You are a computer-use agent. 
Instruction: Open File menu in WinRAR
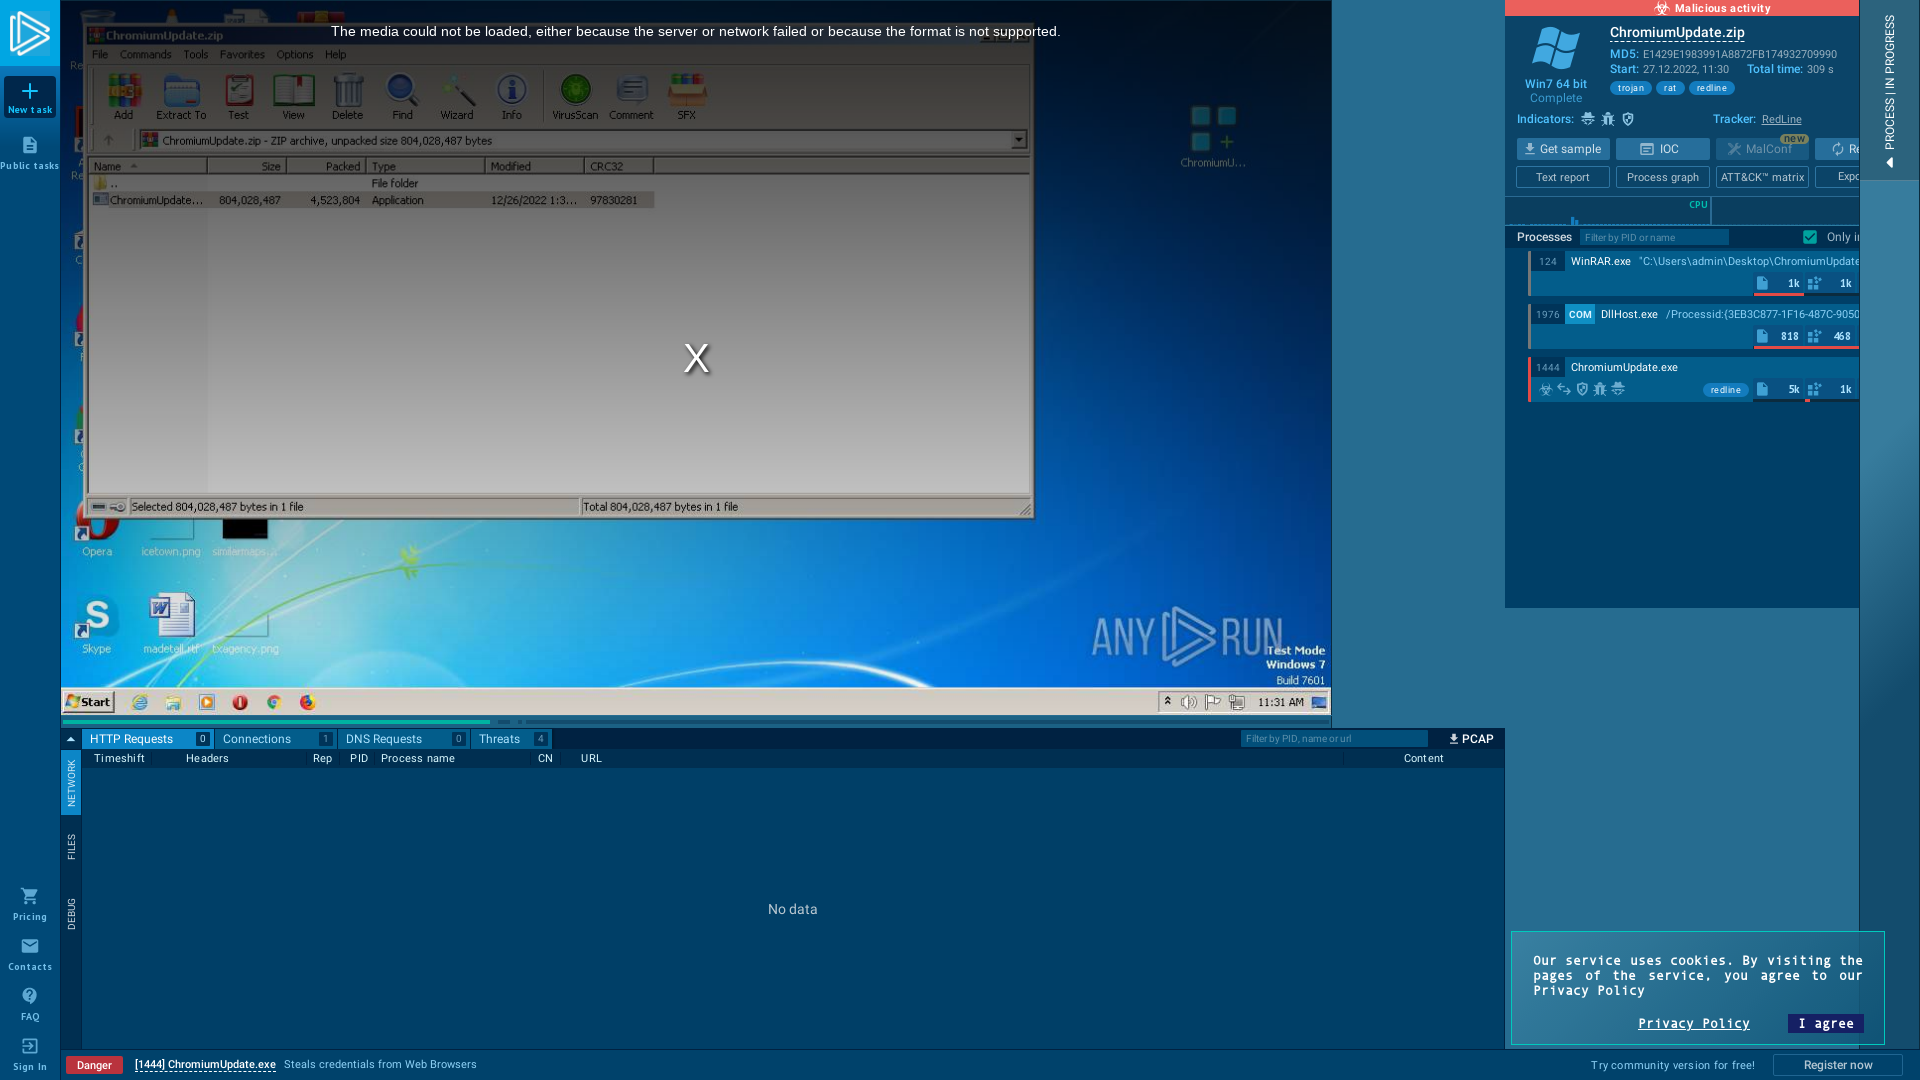[x=100, y=55]
